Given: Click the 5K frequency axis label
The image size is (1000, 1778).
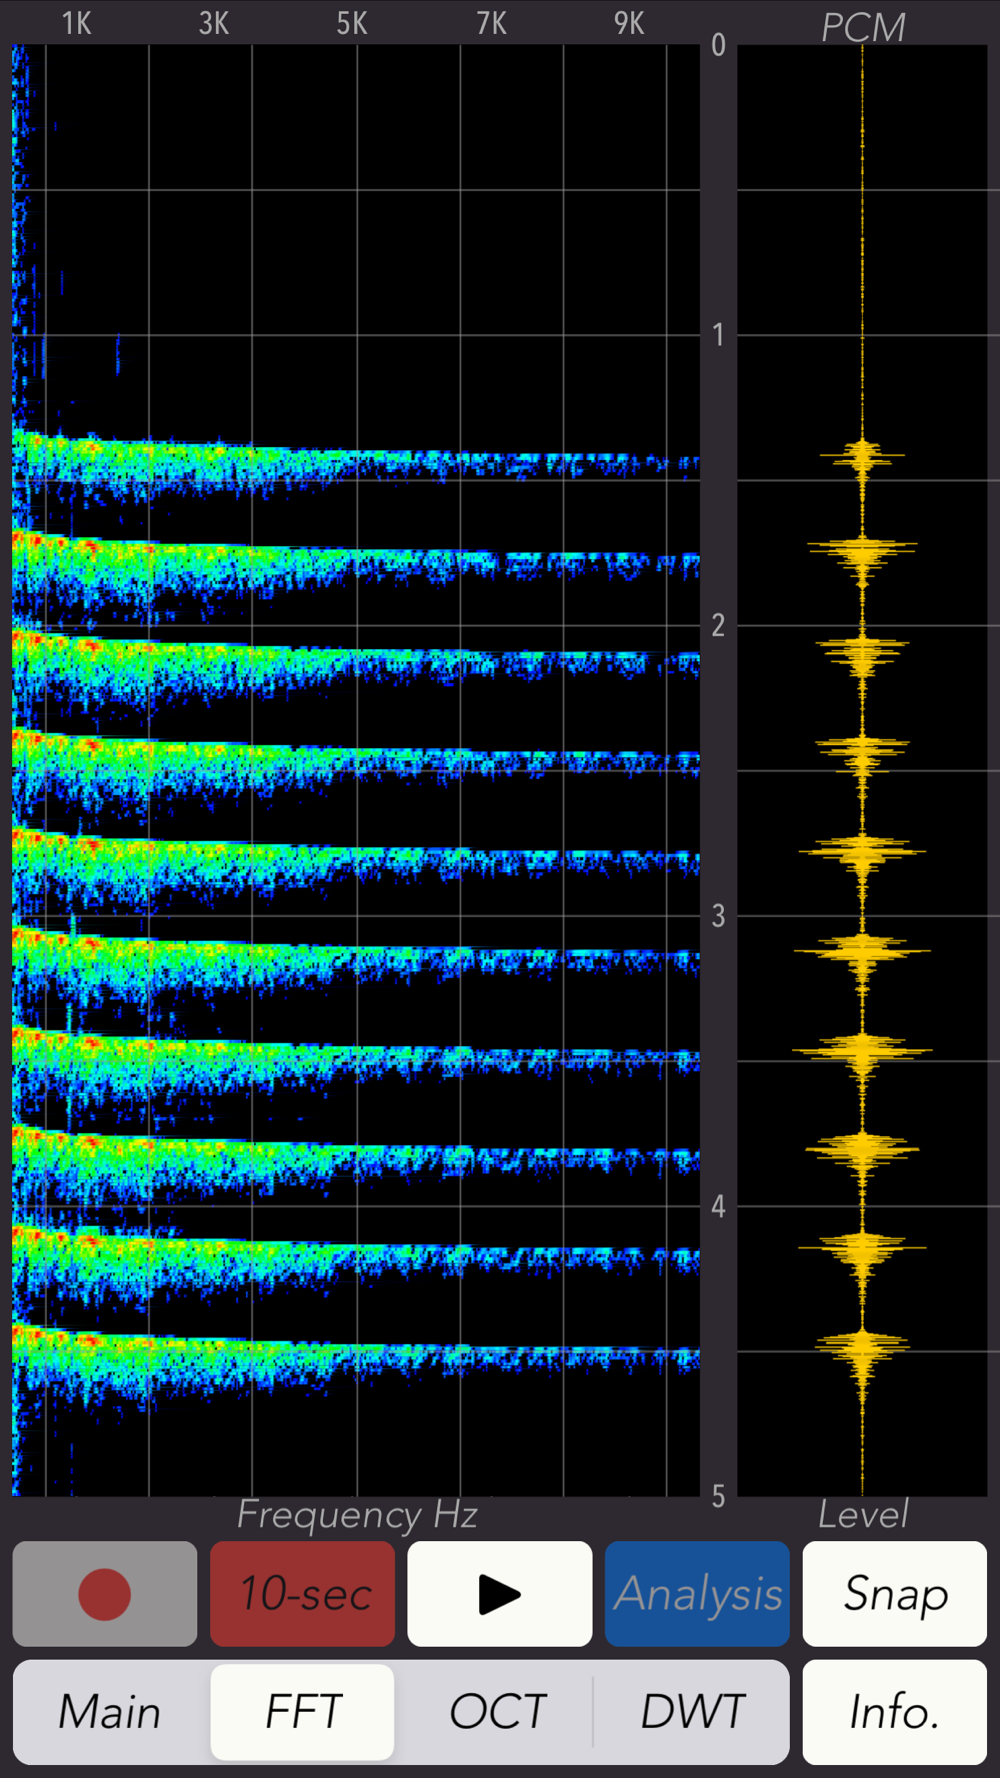Looking at the screenshot, I should tap(351, 23).
